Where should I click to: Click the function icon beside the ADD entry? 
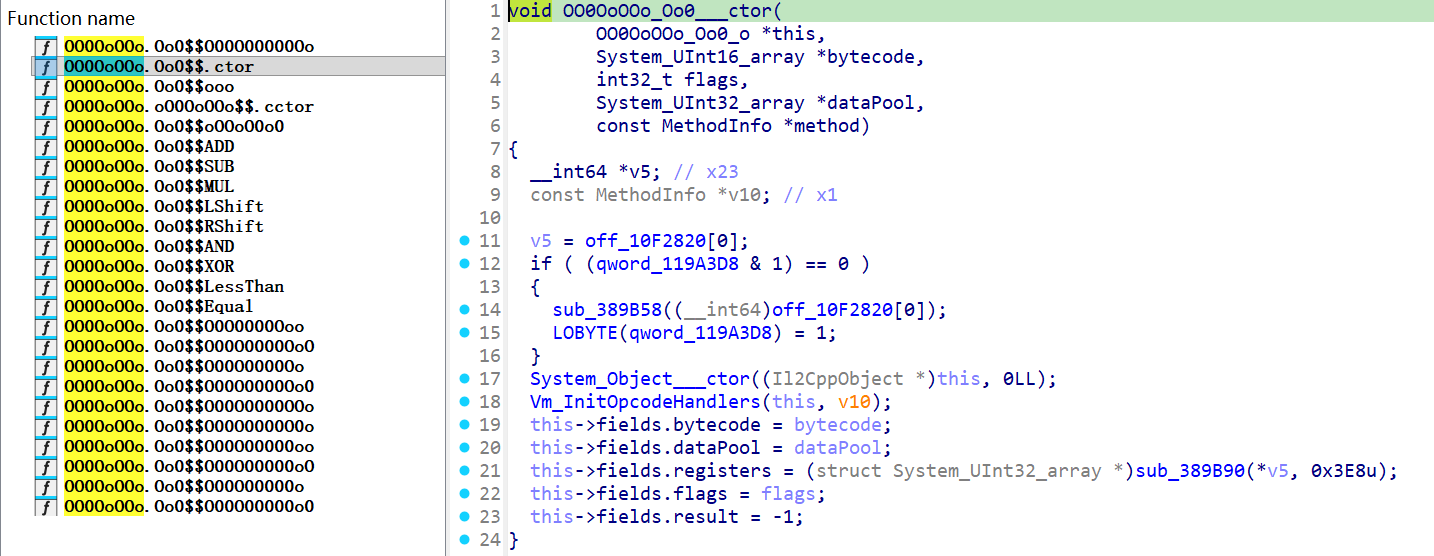pos(45,147)
